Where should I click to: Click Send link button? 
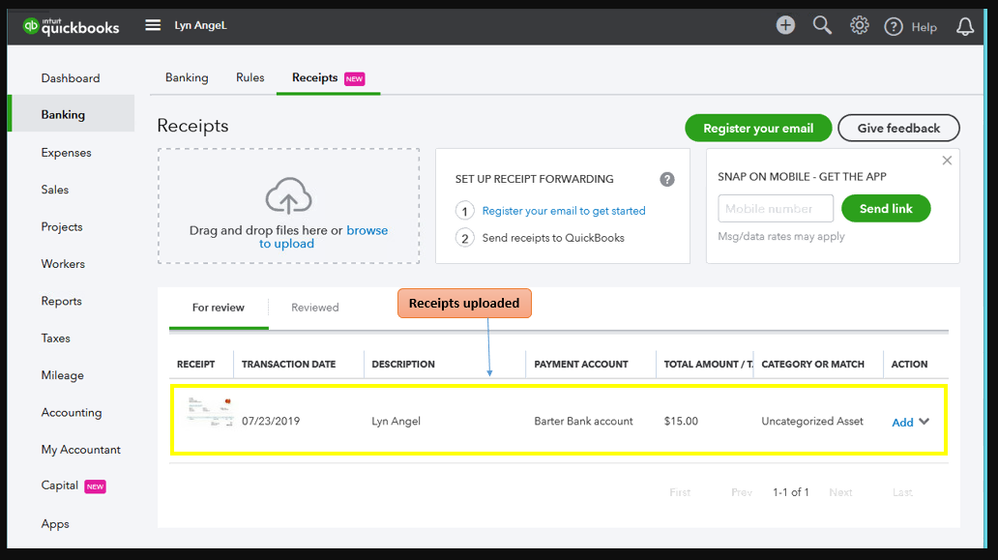pyautogui.click(x=886, y=209)
